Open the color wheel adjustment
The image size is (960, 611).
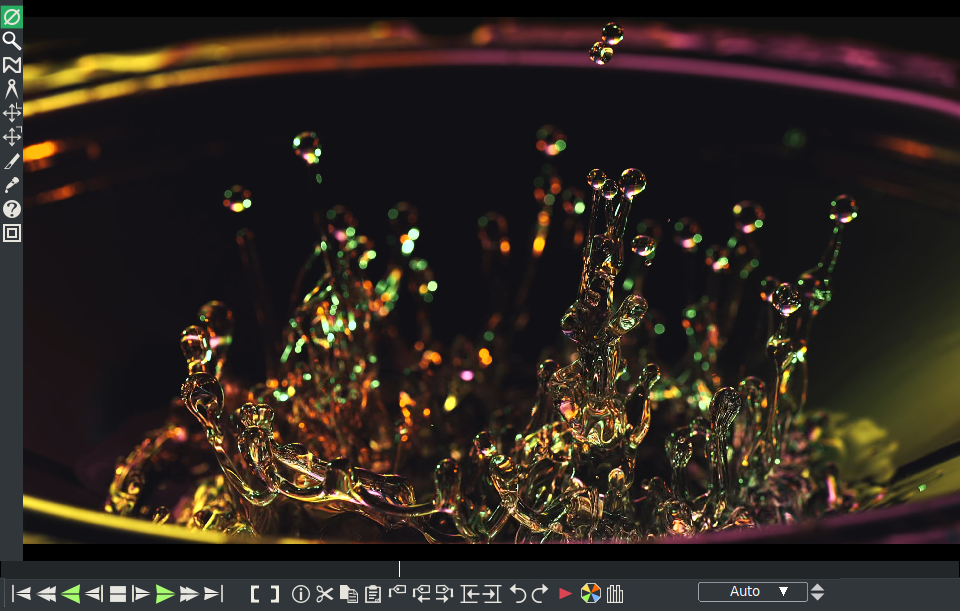[x=590, y=591]
